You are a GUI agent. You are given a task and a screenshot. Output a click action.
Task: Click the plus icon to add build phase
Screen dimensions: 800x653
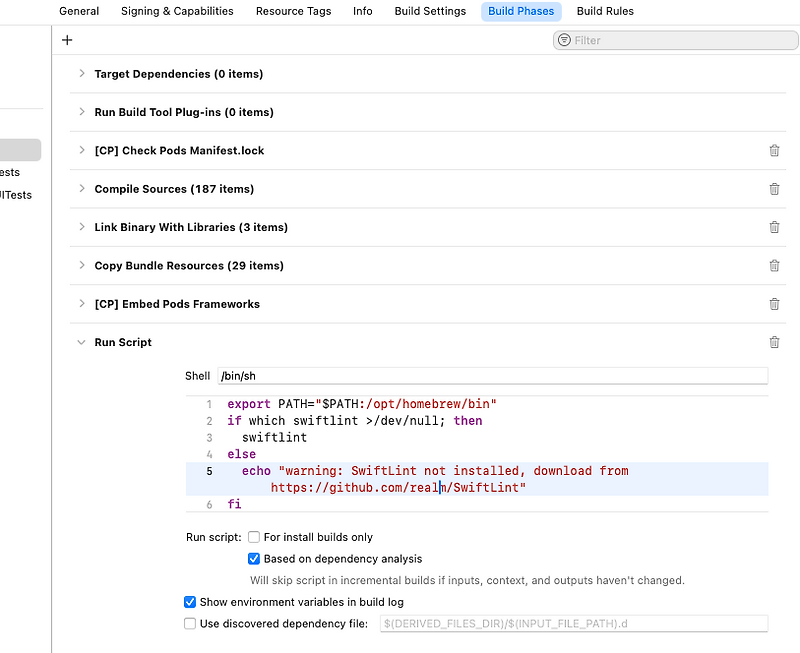pyautogui.click(x=67, y=40)
